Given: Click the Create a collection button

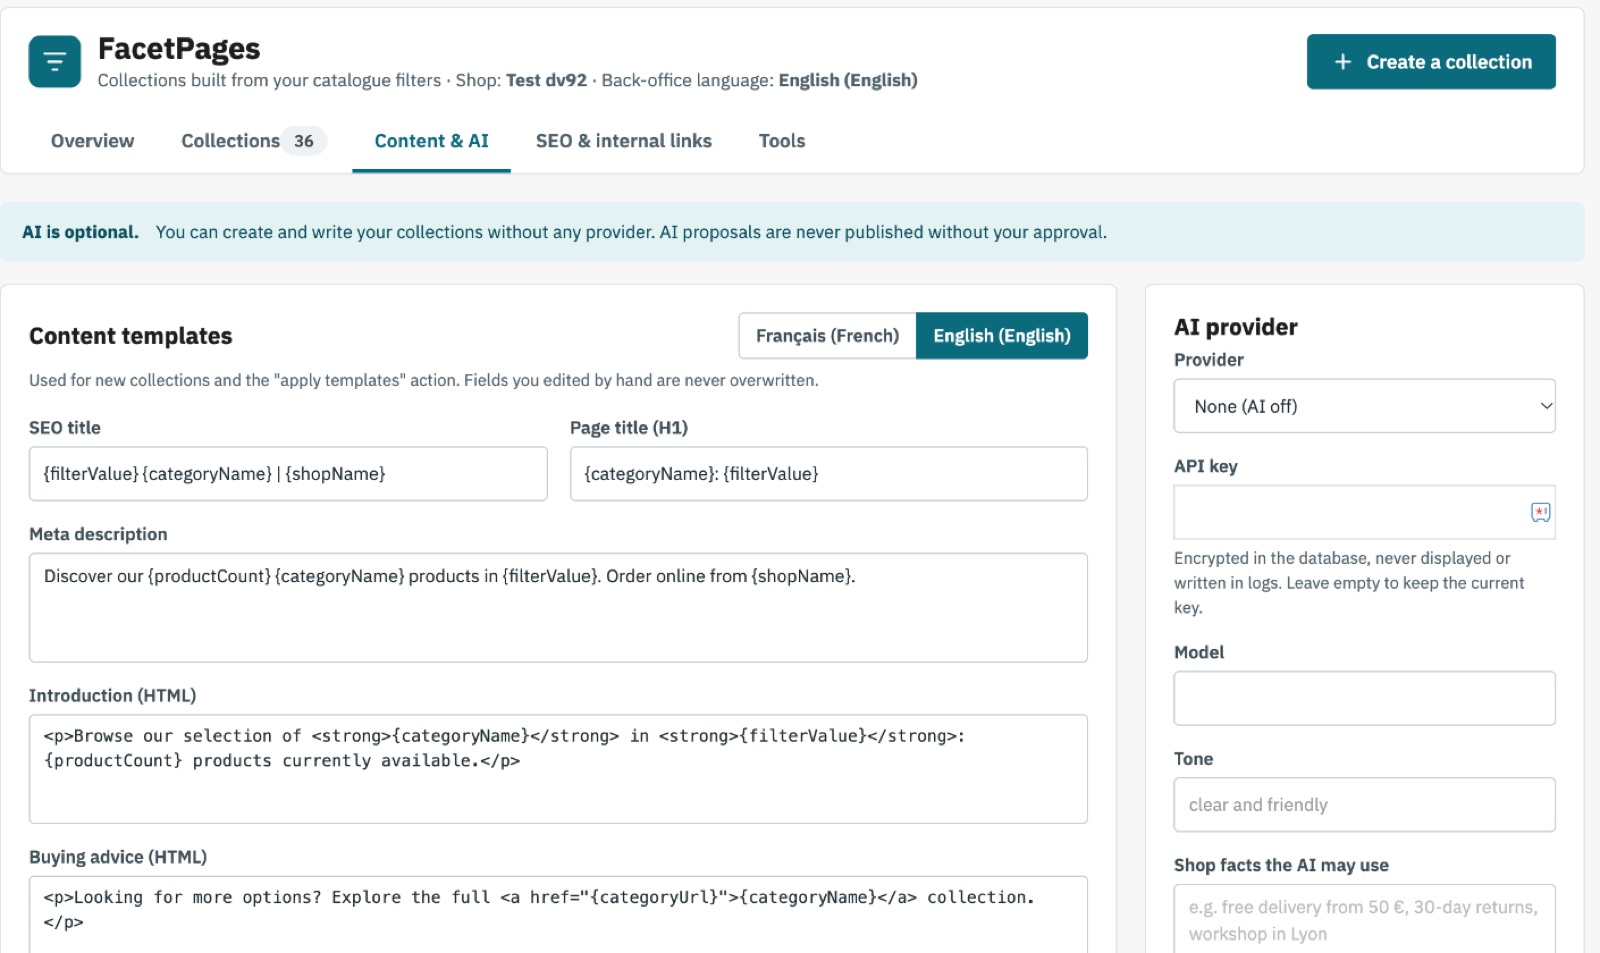Looking at the screenshot, I should tap(1431, 62).
